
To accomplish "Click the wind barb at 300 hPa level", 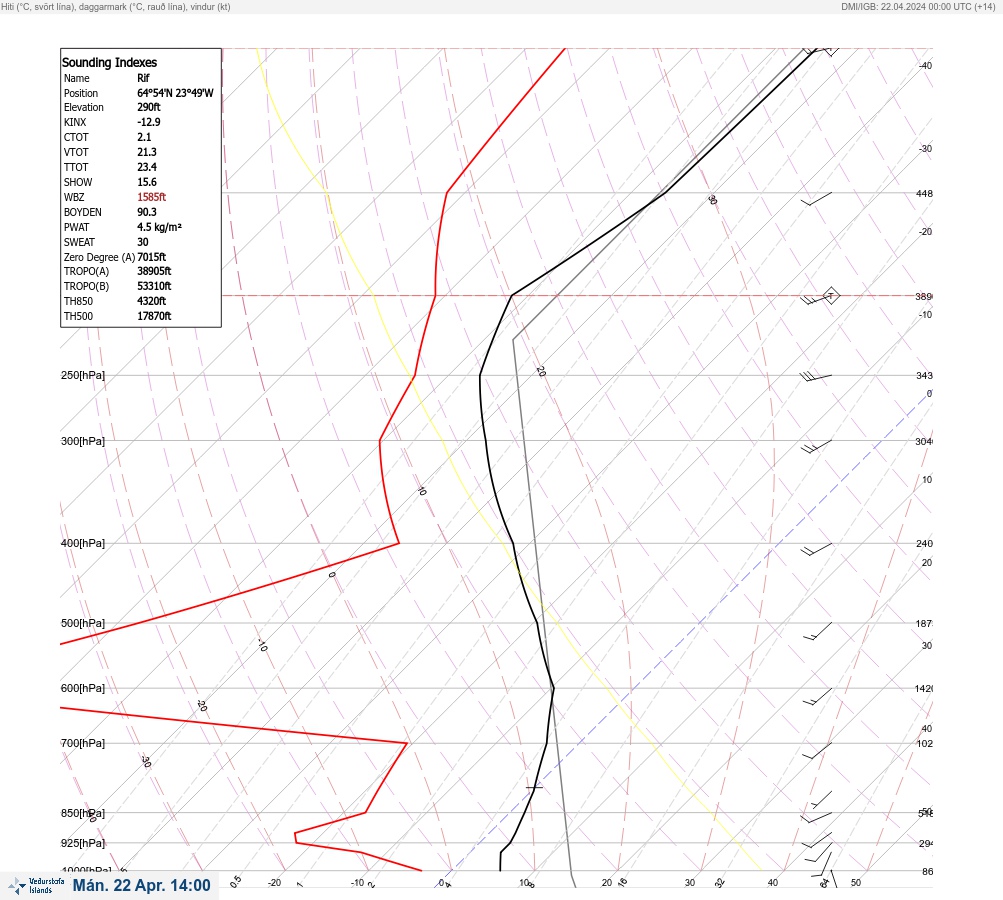I will coord(816,446).
